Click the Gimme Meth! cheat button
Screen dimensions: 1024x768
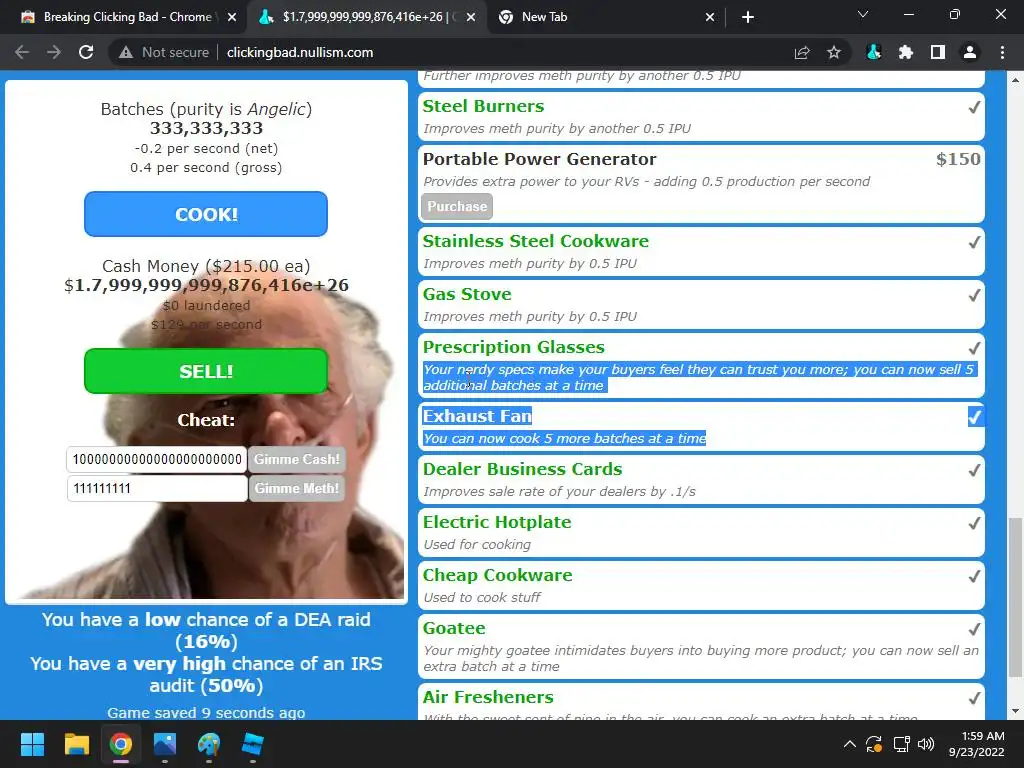click(x=296, y=488)
